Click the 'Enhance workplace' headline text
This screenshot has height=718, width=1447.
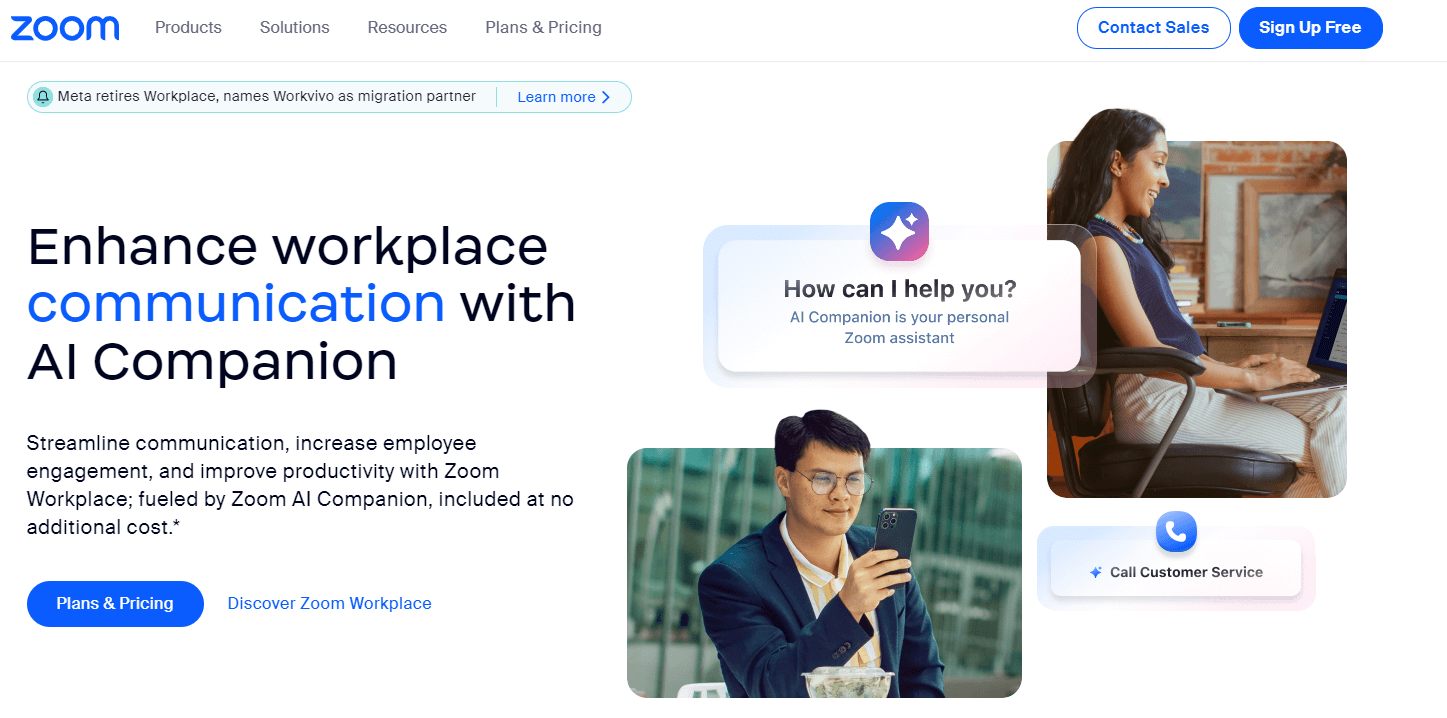(288, 246)
